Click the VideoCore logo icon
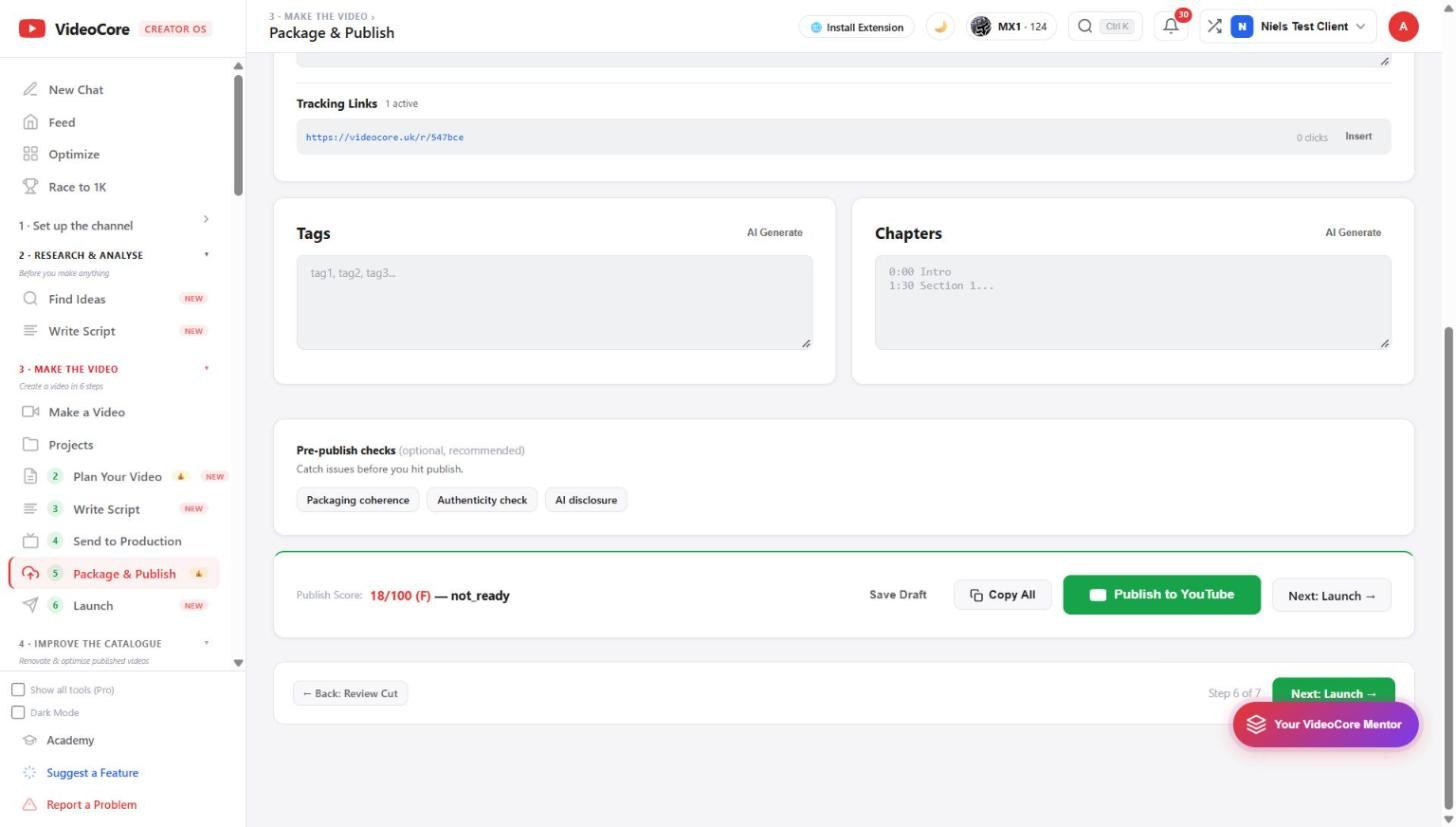 tap(32, 28)
